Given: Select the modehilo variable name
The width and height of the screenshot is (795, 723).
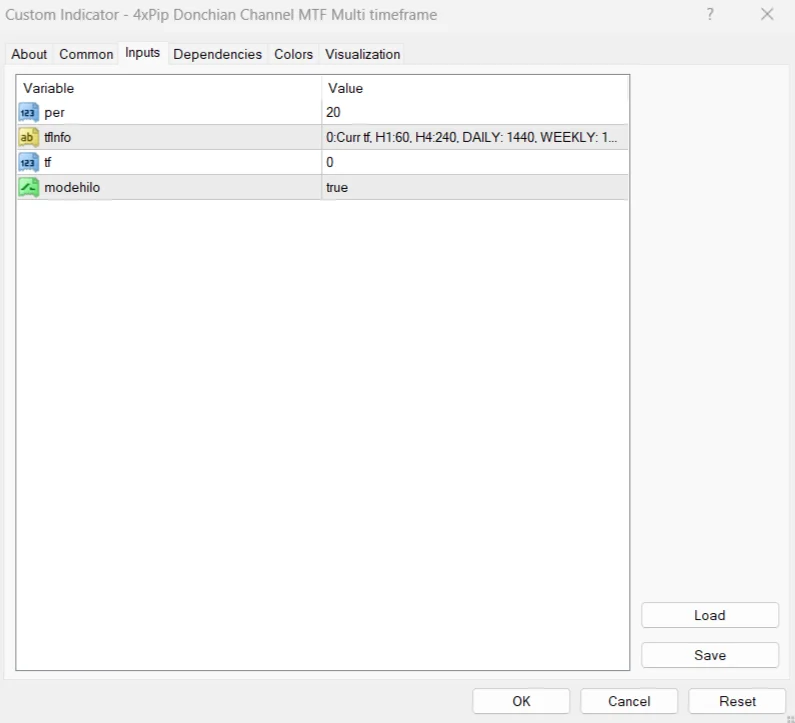Looking at the screenshot, I should 72,187.
